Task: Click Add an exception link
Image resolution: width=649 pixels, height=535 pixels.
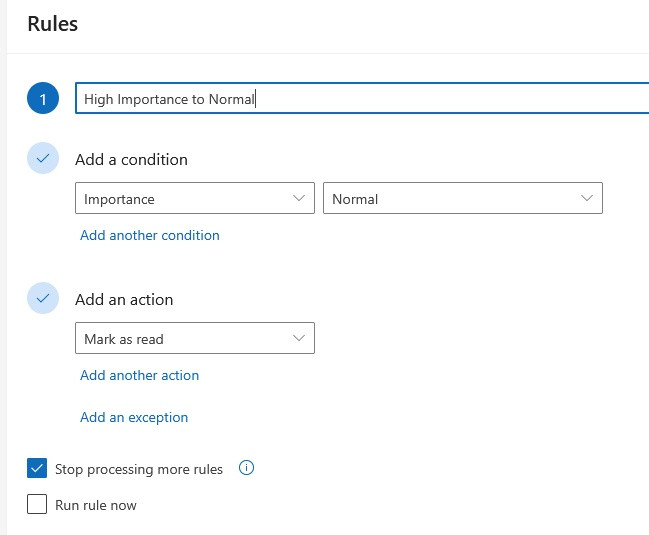Action: 134,417
